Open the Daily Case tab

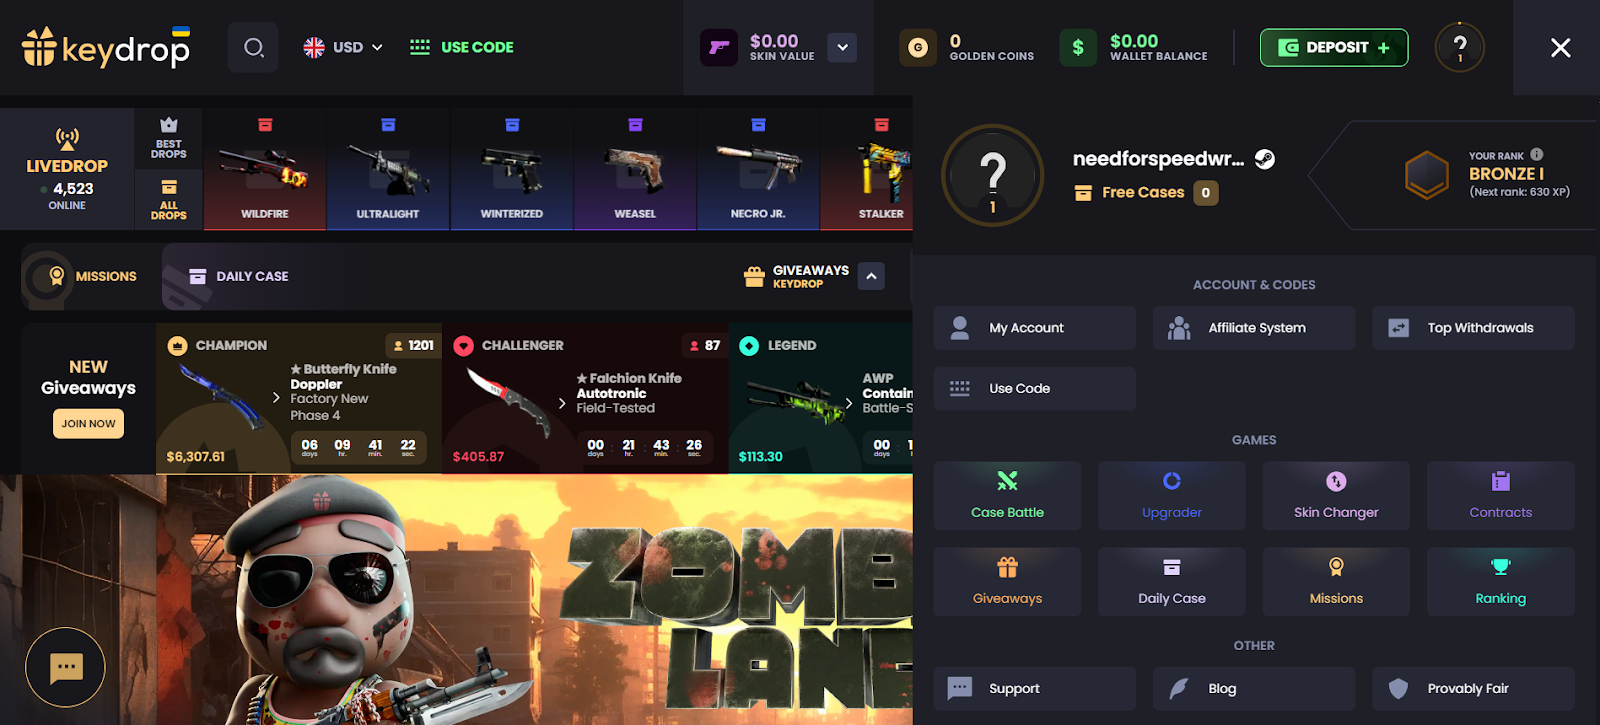[238, 276]
